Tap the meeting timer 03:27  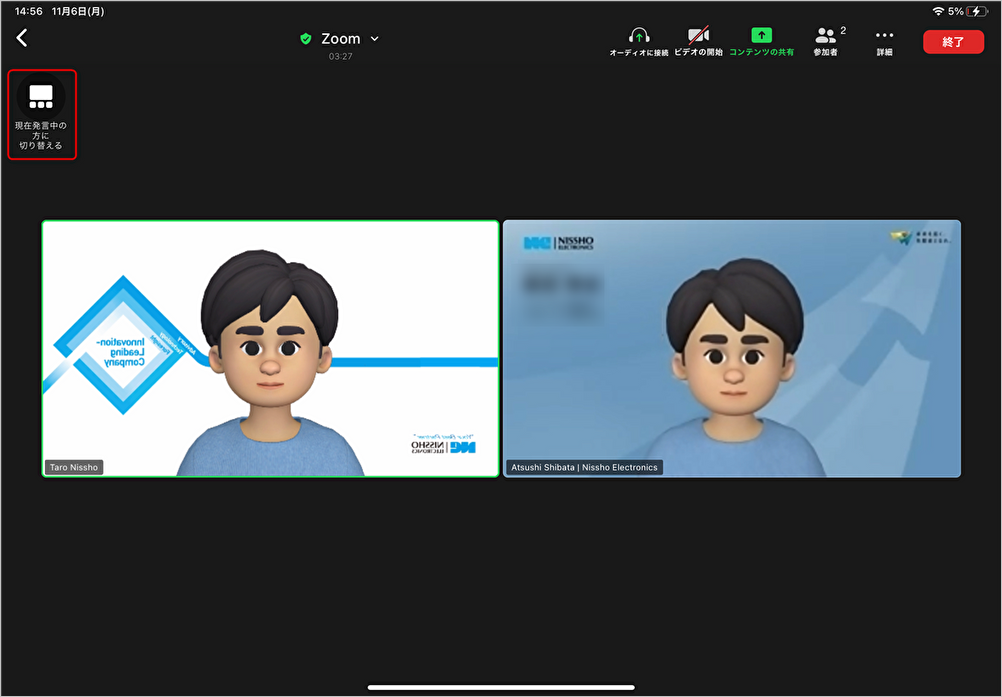(x=341, y=56)
